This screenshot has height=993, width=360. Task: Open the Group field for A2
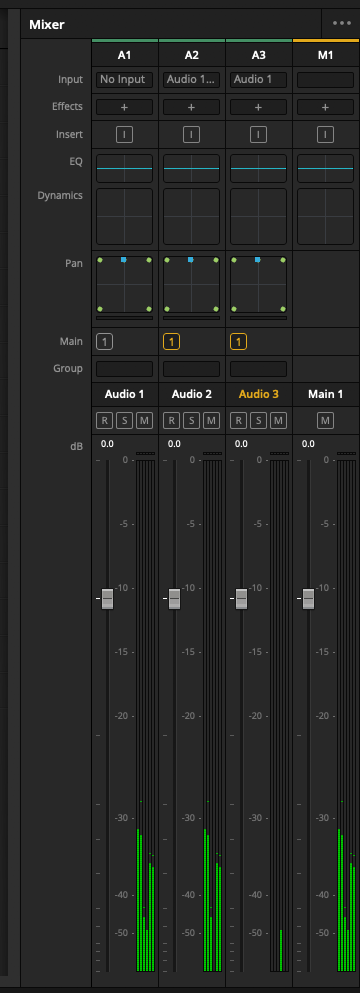click(x=191, y=369)
